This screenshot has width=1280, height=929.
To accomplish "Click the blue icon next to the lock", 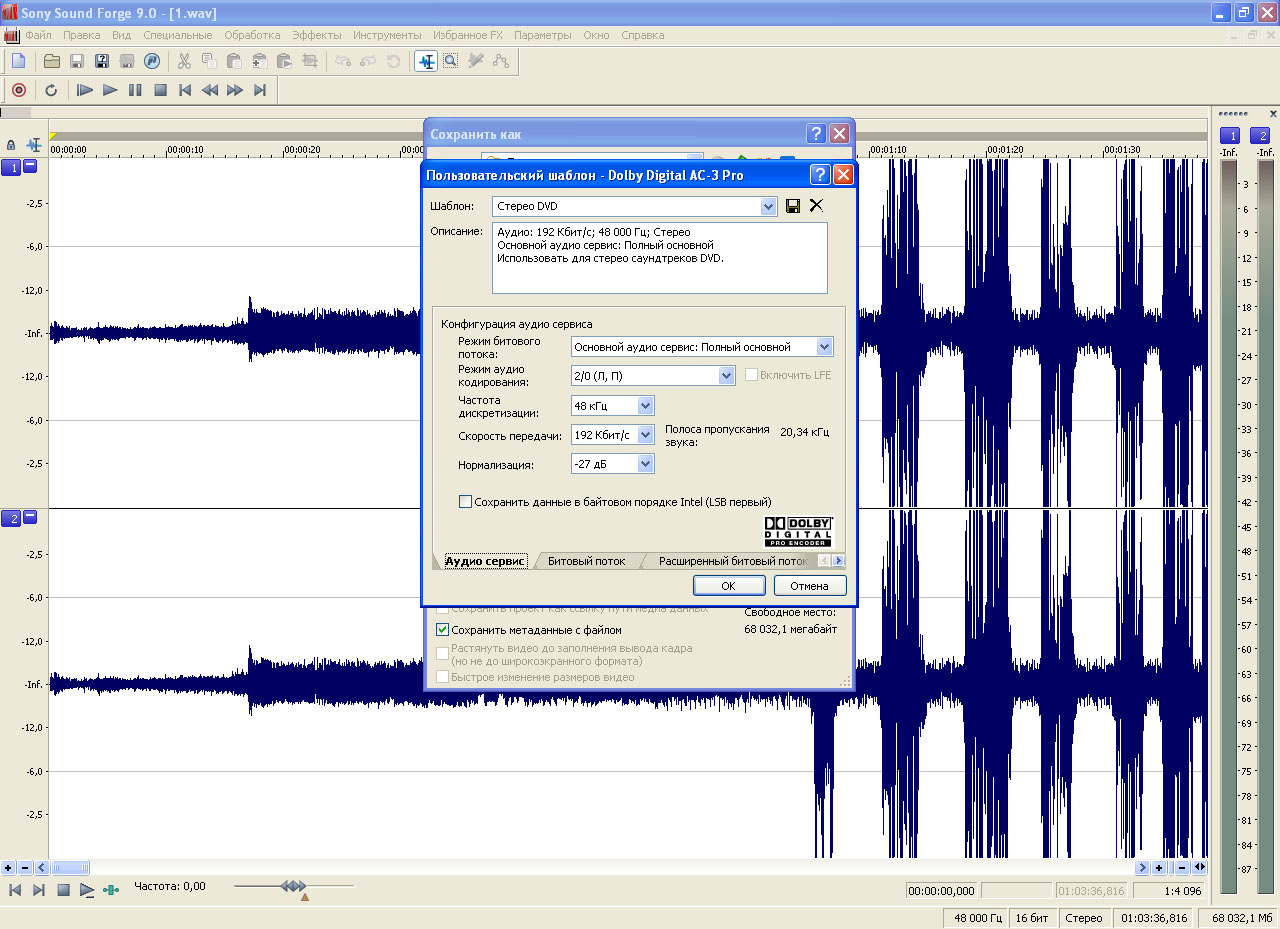I will pyautogui.click(x=33, y=144).
